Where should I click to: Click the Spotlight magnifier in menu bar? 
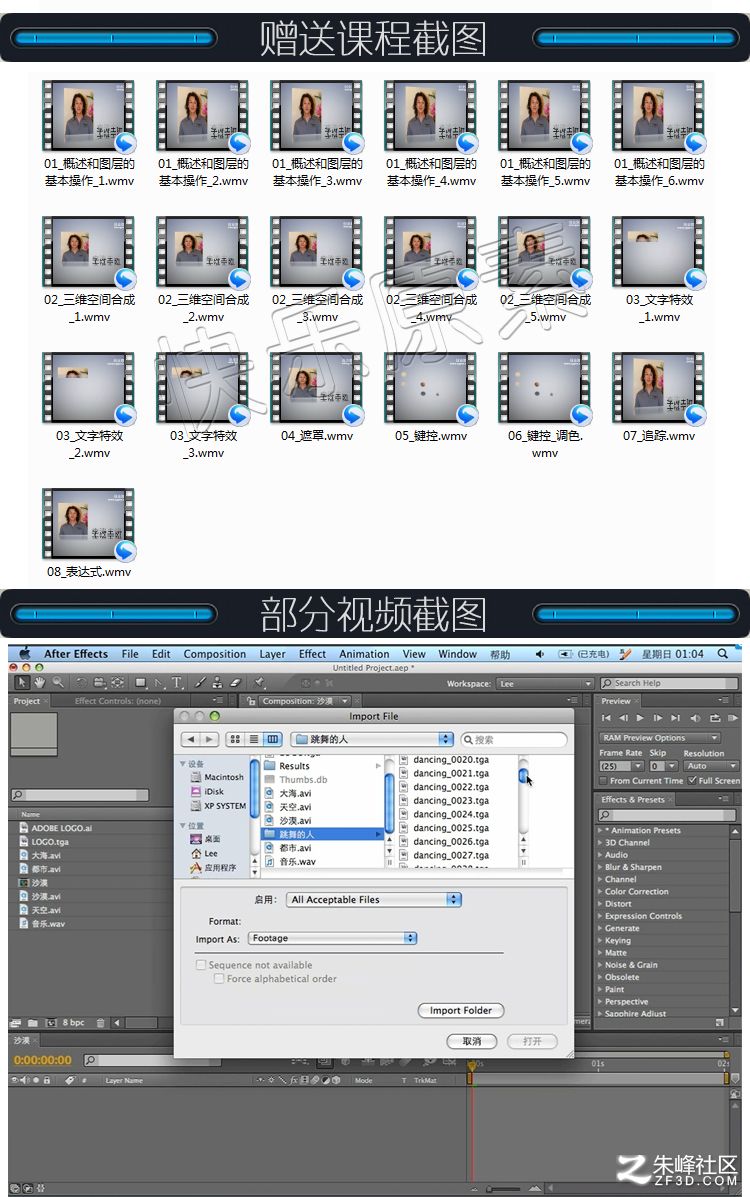point(723,653)
